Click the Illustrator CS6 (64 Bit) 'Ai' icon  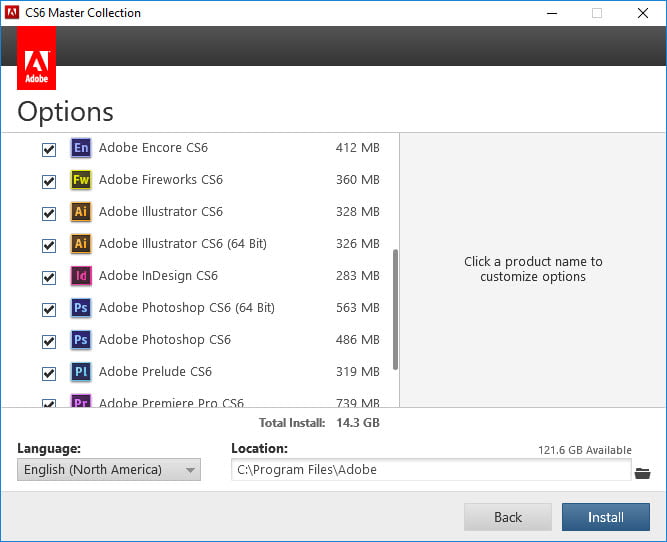pyautogui.click(x=81, y=243)
